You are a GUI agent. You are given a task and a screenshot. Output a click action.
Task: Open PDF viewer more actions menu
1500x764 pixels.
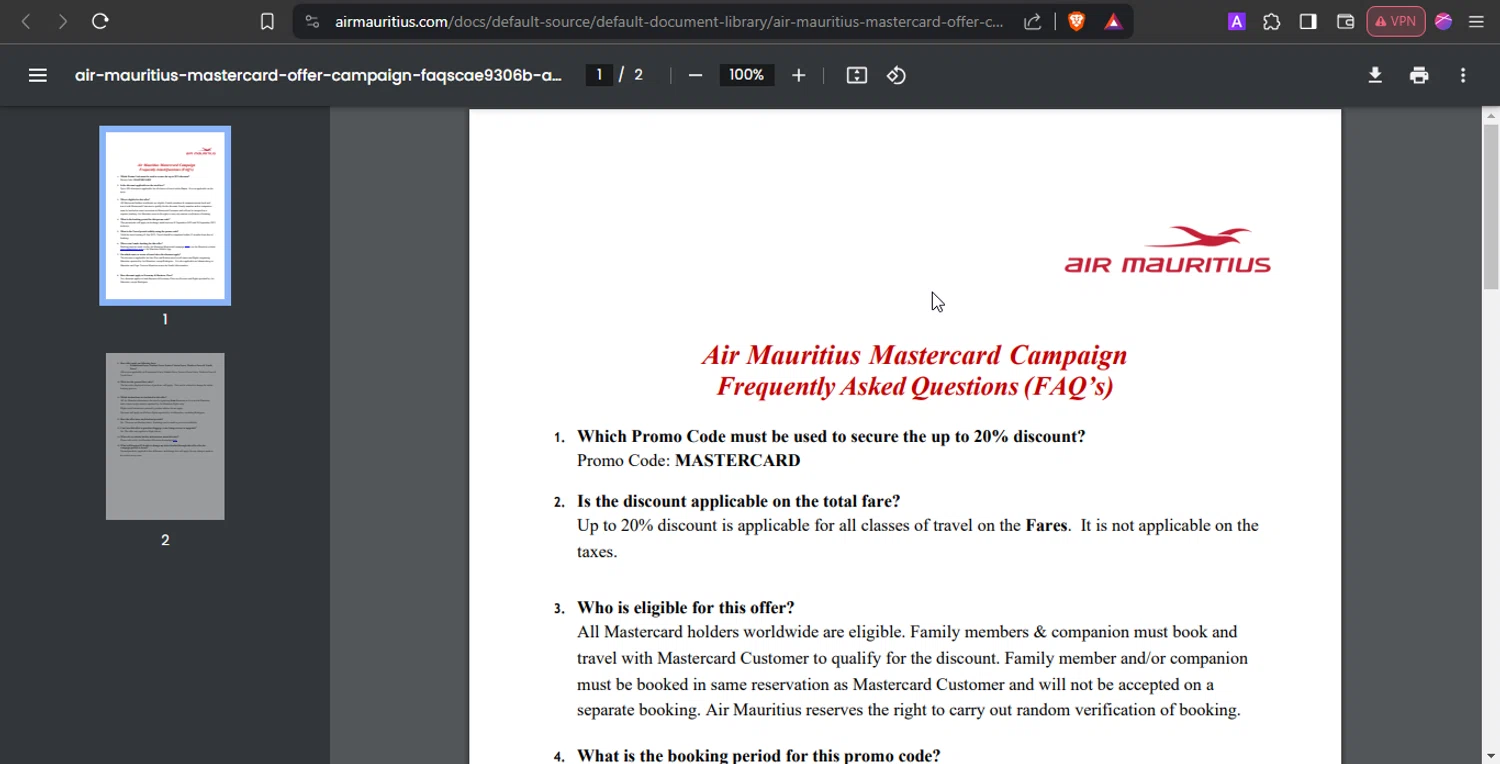click(1463, 75)
